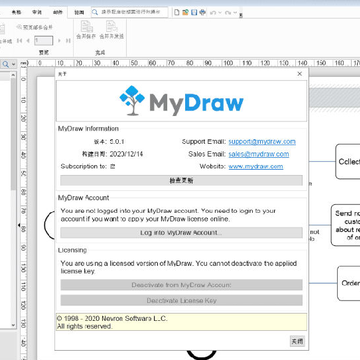Go to next mail merge record
Screen dimensions: 360x360
point(59,41)
